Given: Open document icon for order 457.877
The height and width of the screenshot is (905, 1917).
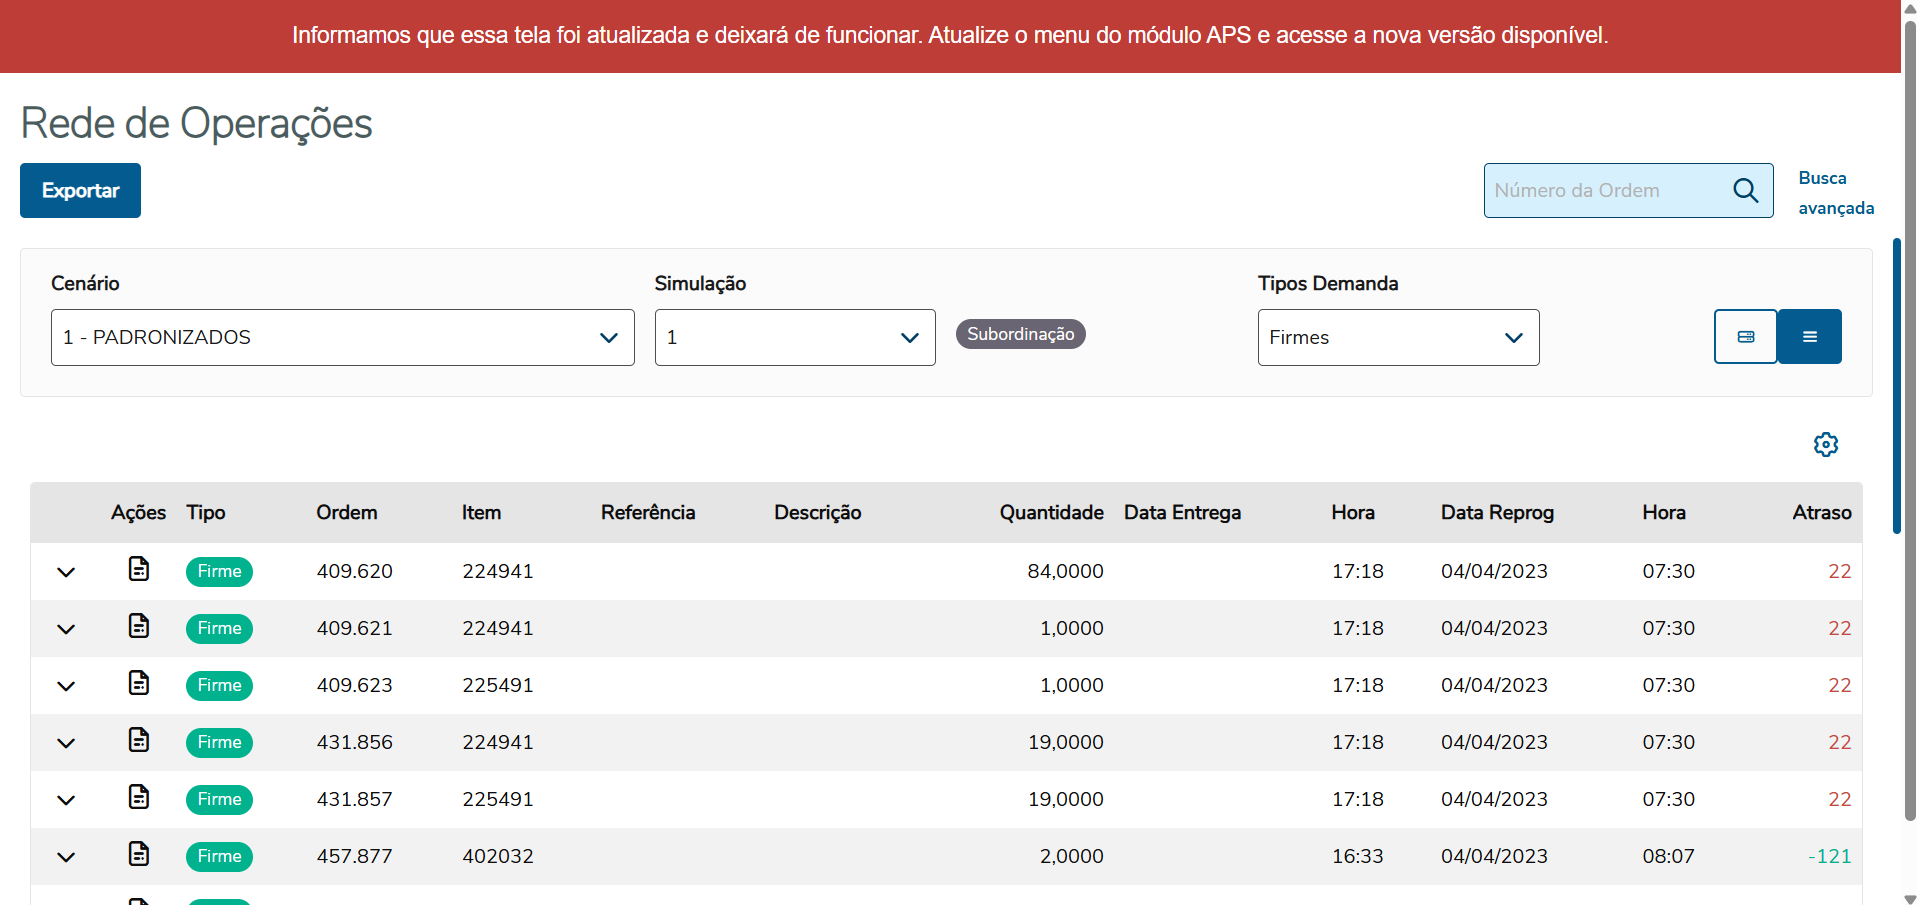Looking at the screenshot, I should pos(139,854).
